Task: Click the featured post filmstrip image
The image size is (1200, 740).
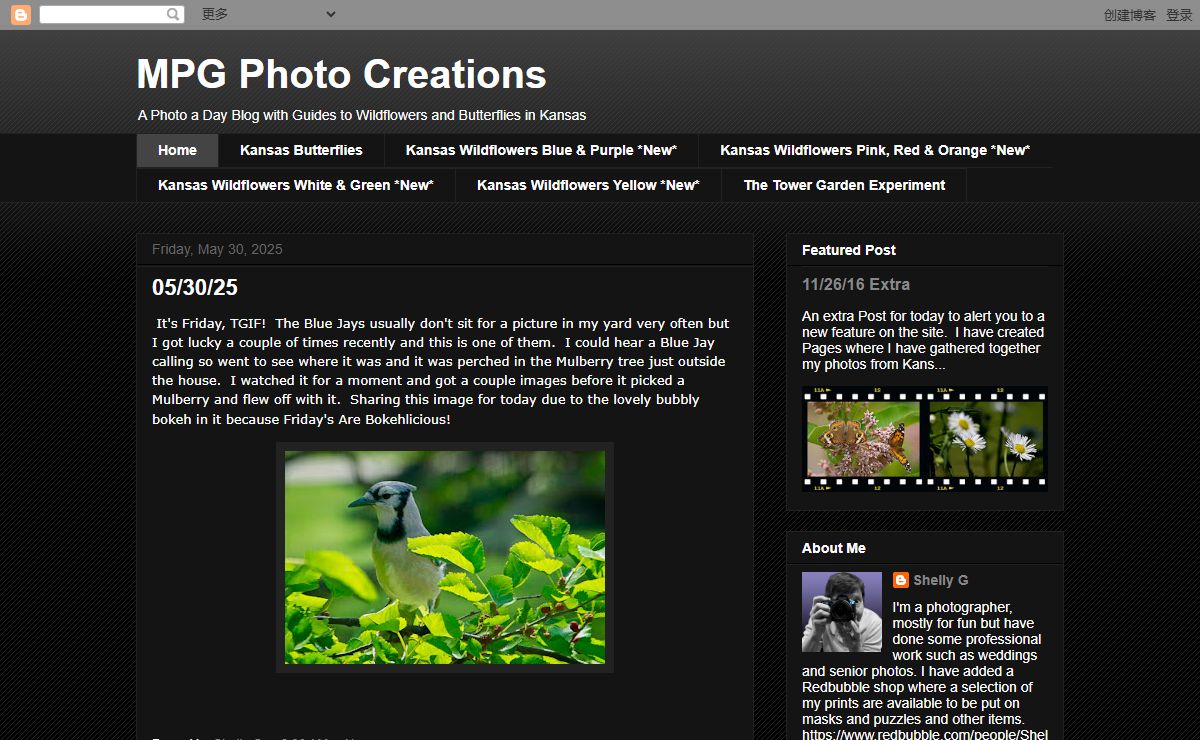Action: point(925,439)
